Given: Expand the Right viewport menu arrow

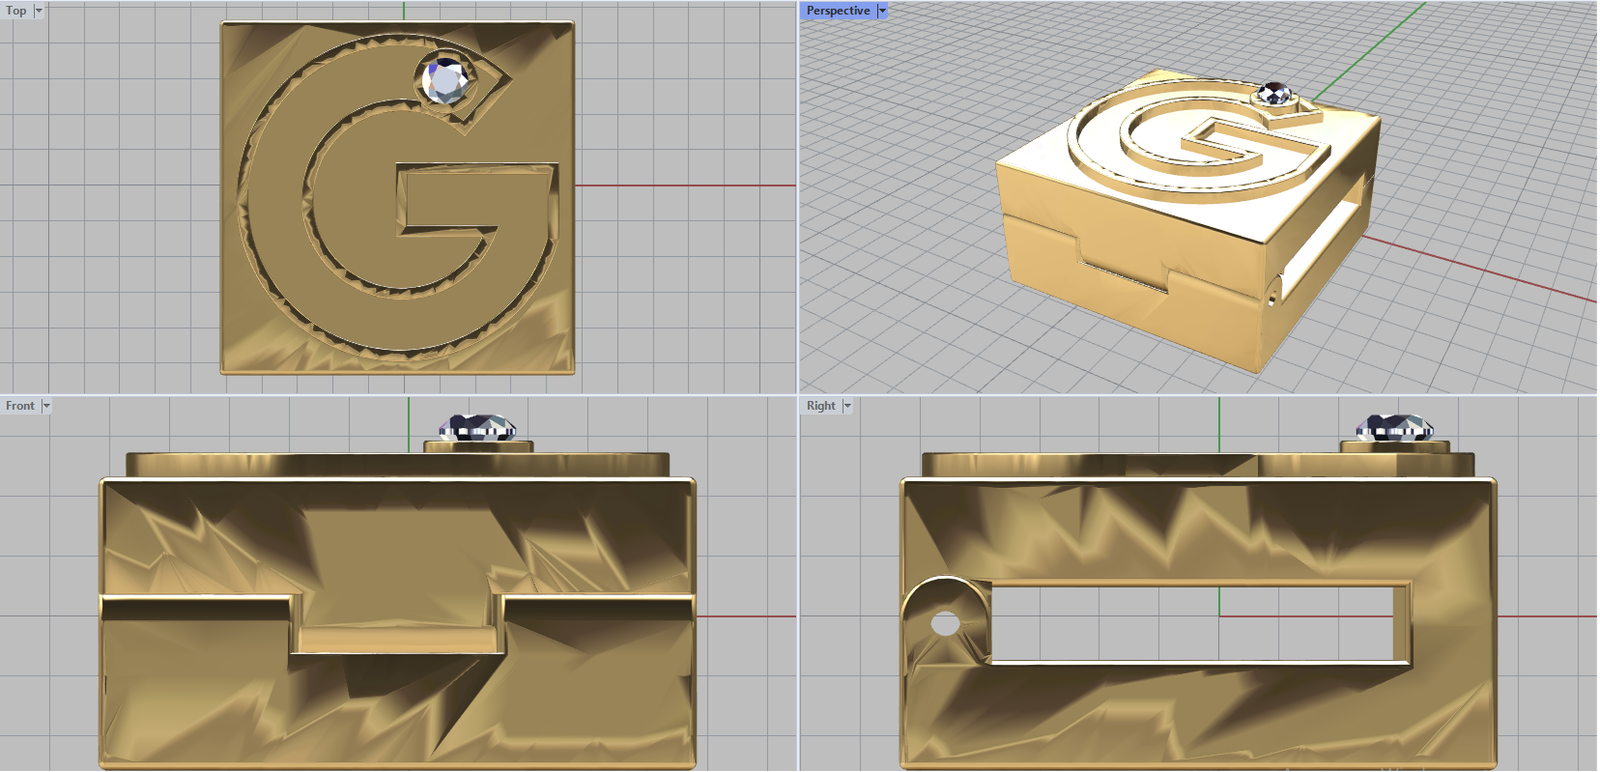Looking at the screenshot, I should click(847, 406).
